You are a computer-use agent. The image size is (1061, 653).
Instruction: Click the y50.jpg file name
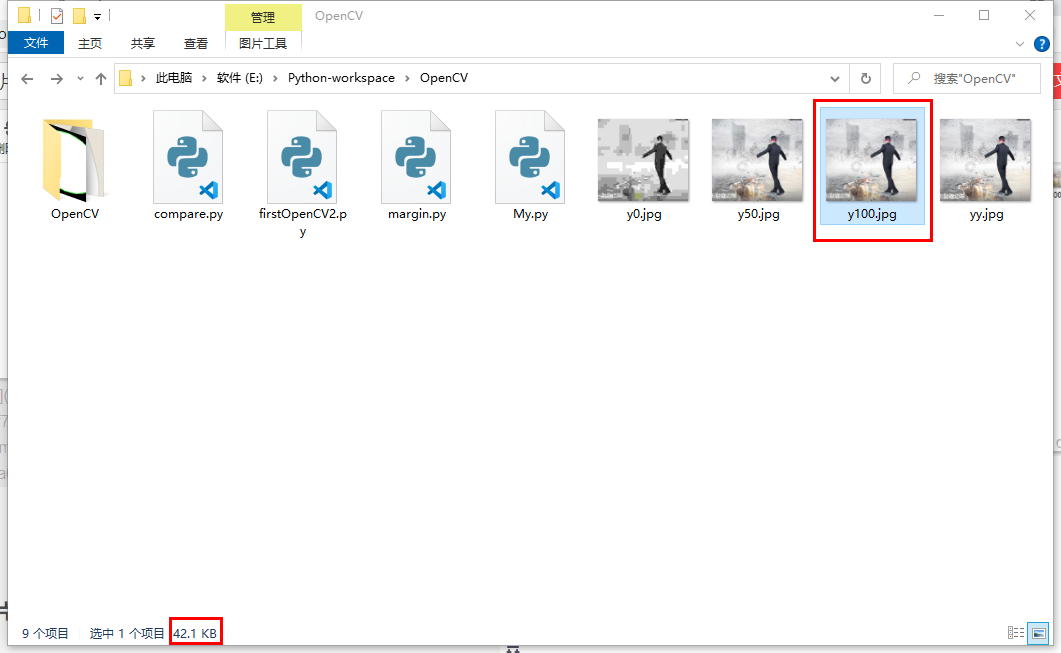[x=759, y=215]
